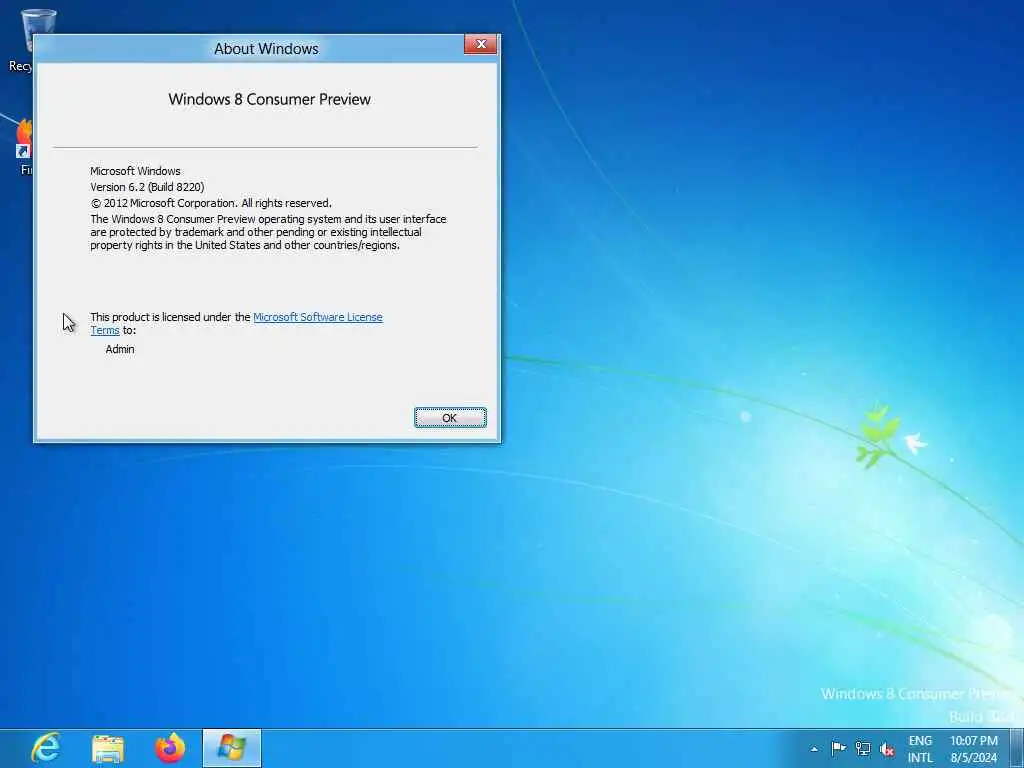This screenshot has width=1024, height=768.
Task: Click the muted volume tray icon
Action: [887, 749]
